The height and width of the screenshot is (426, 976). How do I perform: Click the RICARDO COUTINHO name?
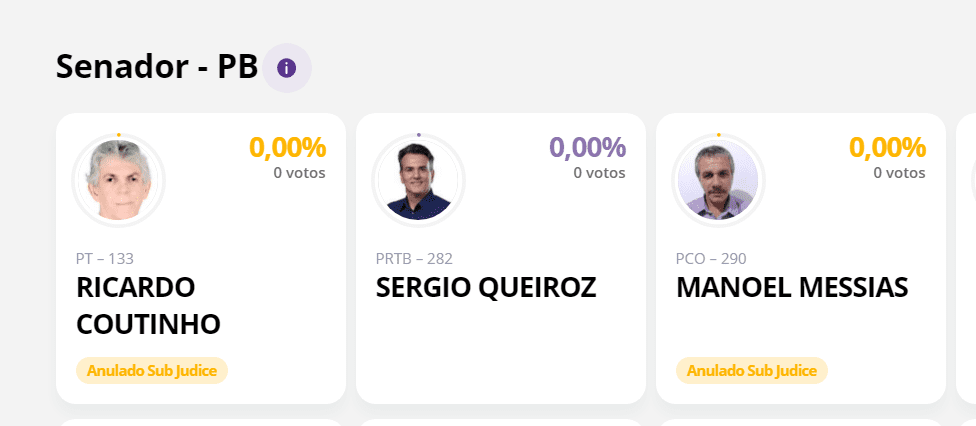point(148,306)
